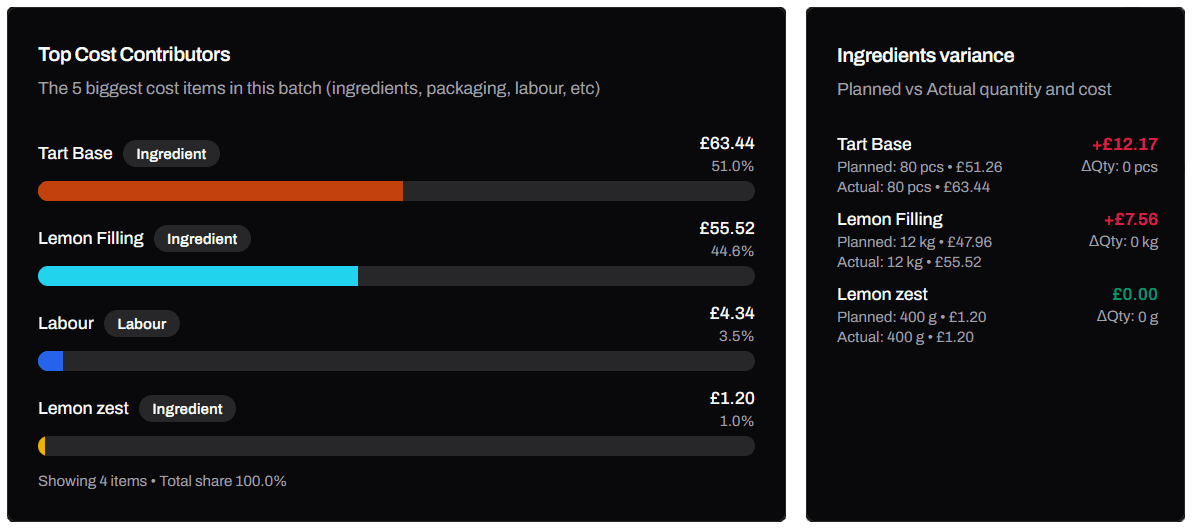Select the Ingredients variance heading

(925, 56)
